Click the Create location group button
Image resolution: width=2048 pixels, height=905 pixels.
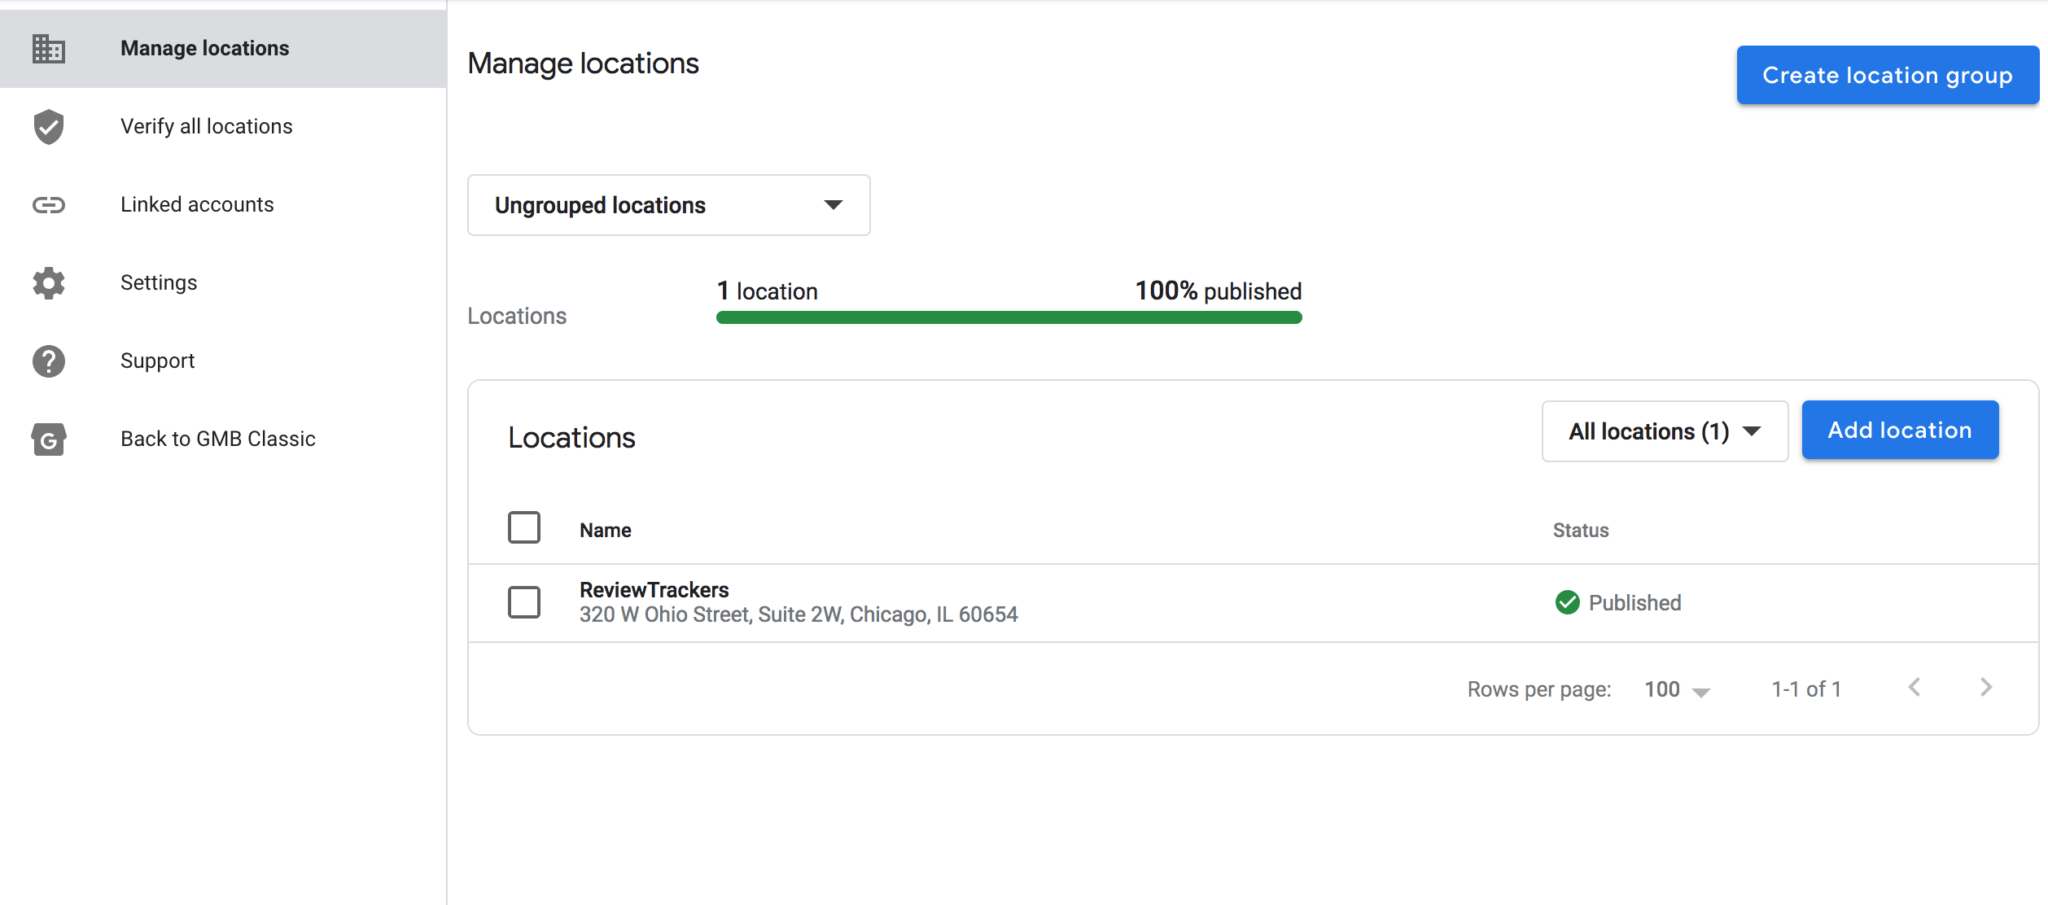point(1887,75)
